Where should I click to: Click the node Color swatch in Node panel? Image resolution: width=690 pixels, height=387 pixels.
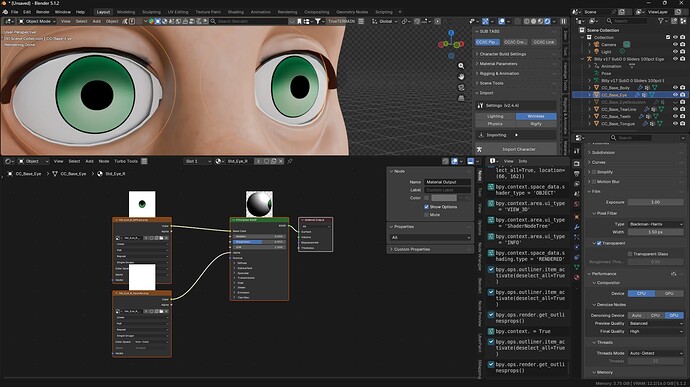click(444, 198)
